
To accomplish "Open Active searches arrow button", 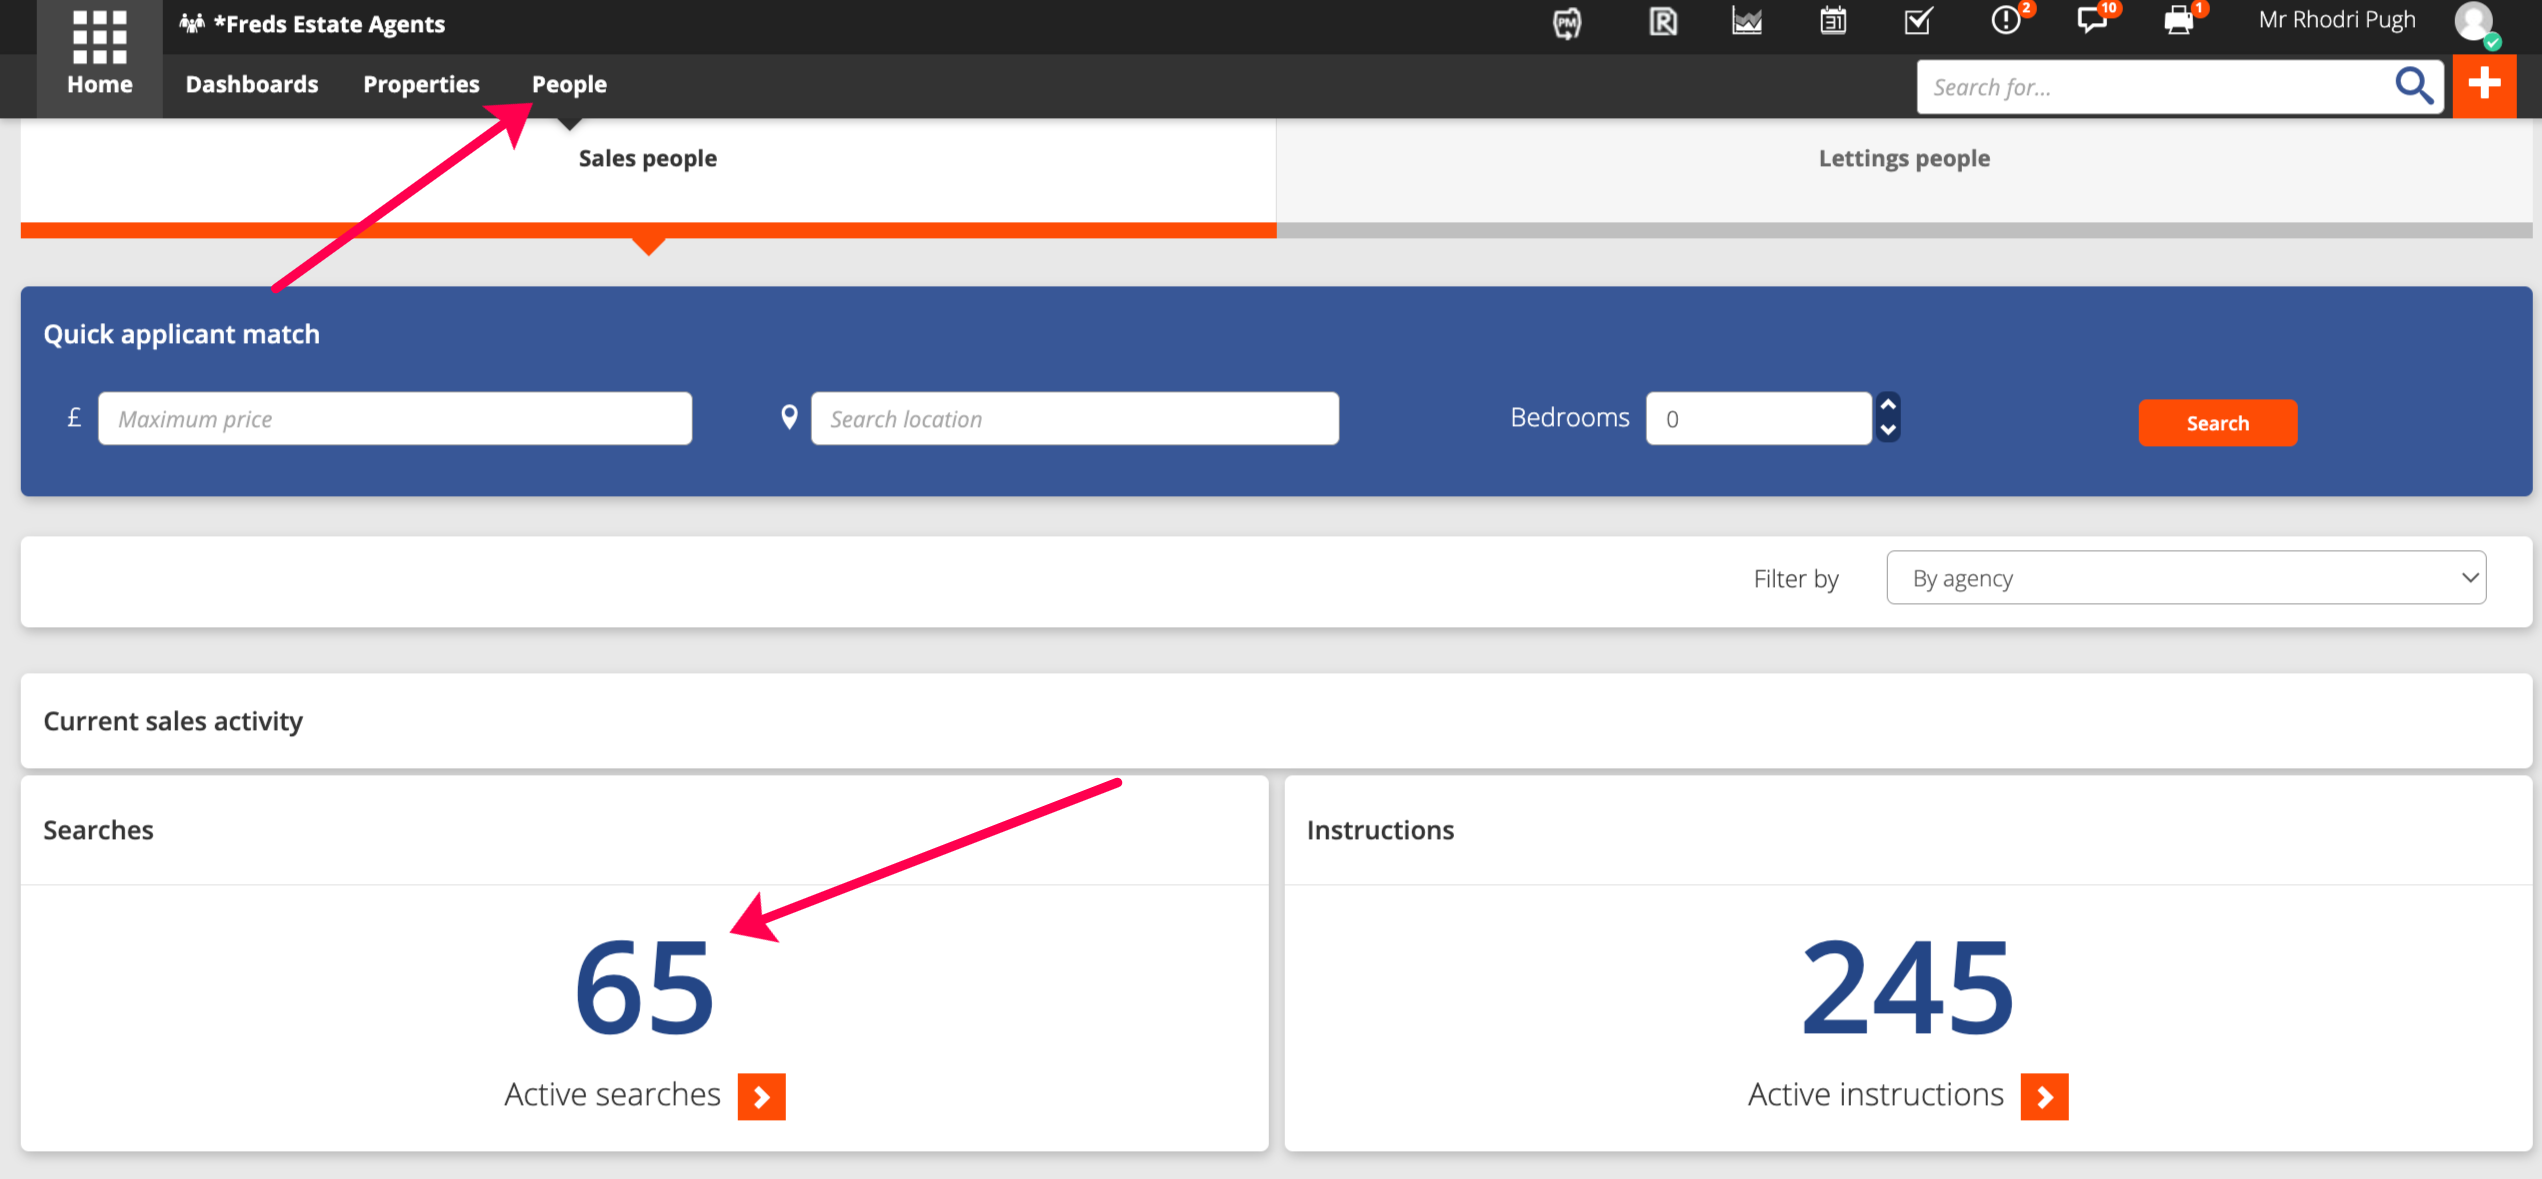I will [761, 1096].
